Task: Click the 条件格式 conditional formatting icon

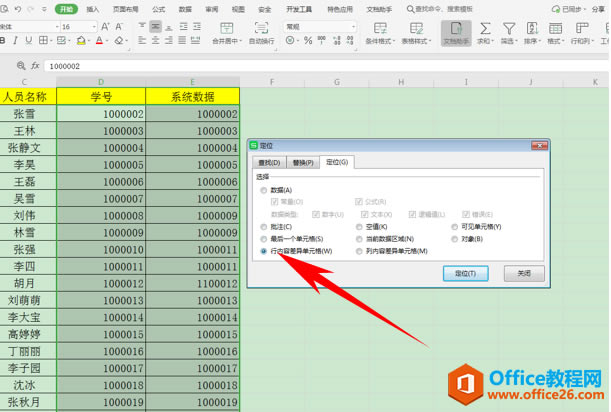Action: tap(381, 28)
